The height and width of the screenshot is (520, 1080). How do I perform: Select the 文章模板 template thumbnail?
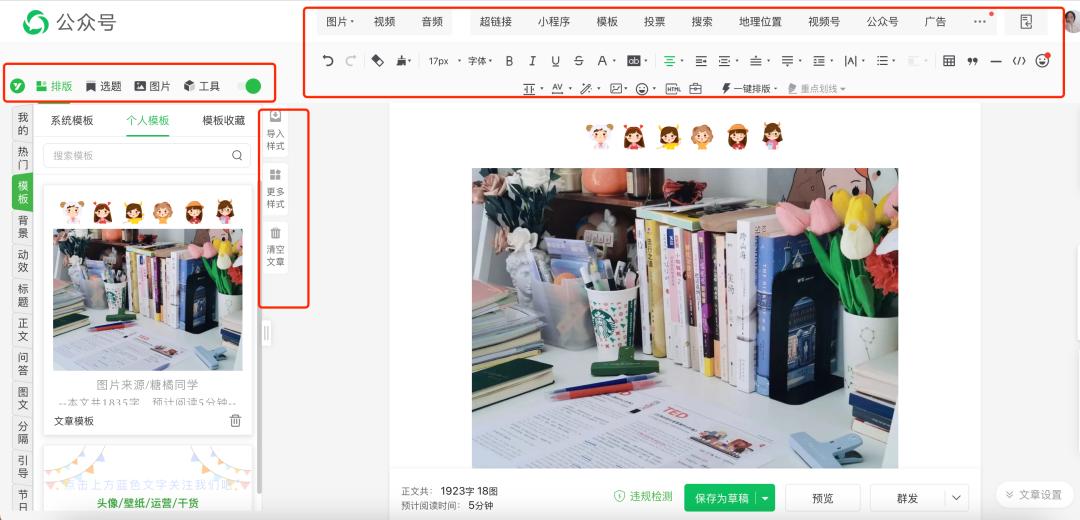147,300
